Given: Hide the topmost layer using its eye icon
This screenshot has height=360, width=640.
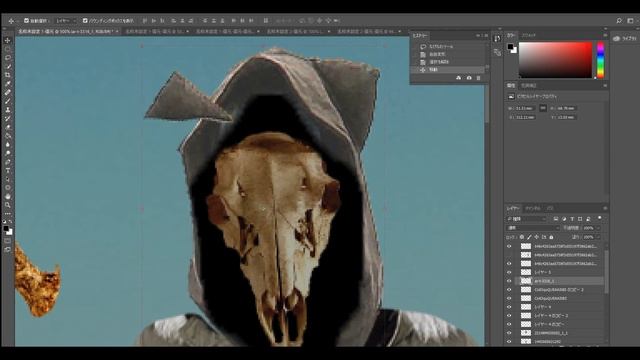Looking at the screenshot, I should (509, 246).
